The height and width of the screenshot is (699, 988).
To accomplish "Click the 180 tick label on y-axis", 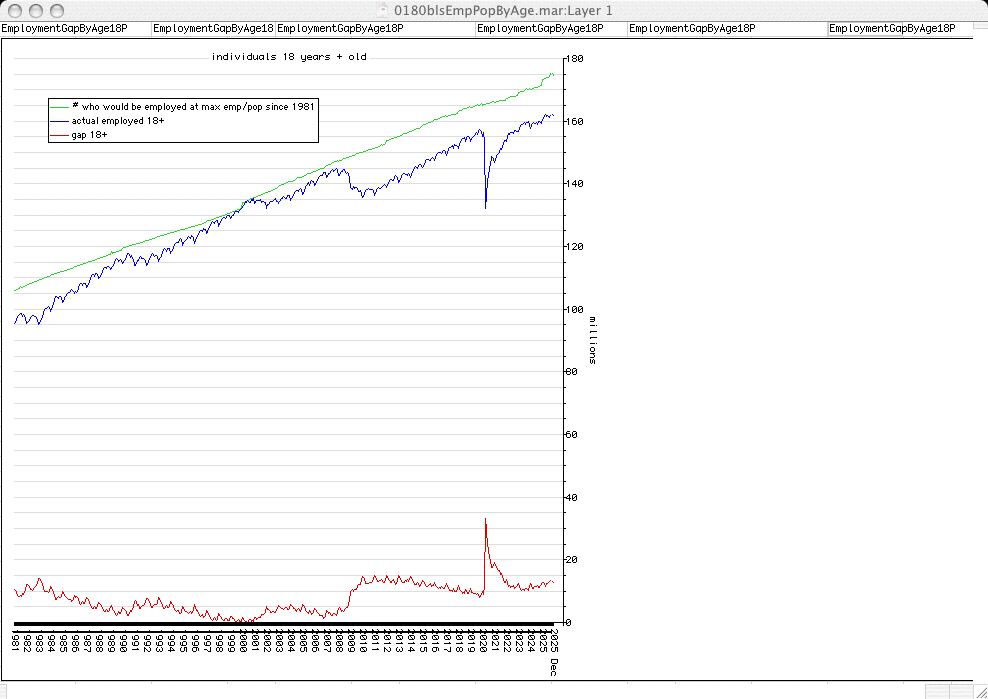I will click(575, 60).
